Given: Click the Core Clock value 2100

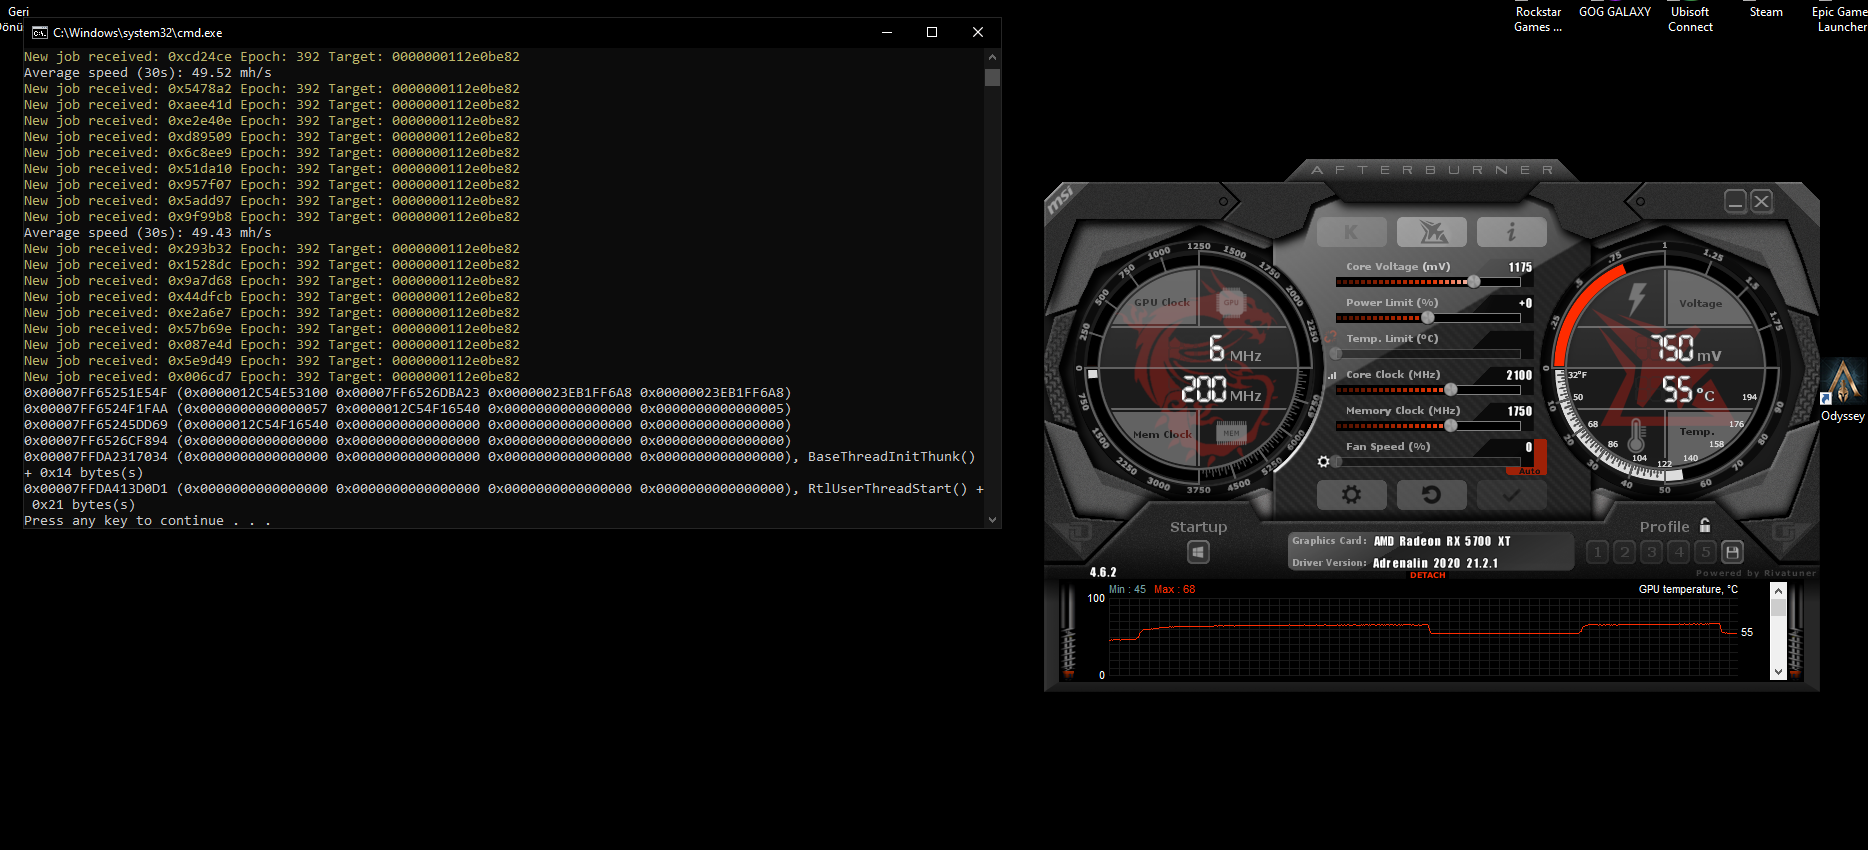Looking at the screenshot, I should 1519,375.
